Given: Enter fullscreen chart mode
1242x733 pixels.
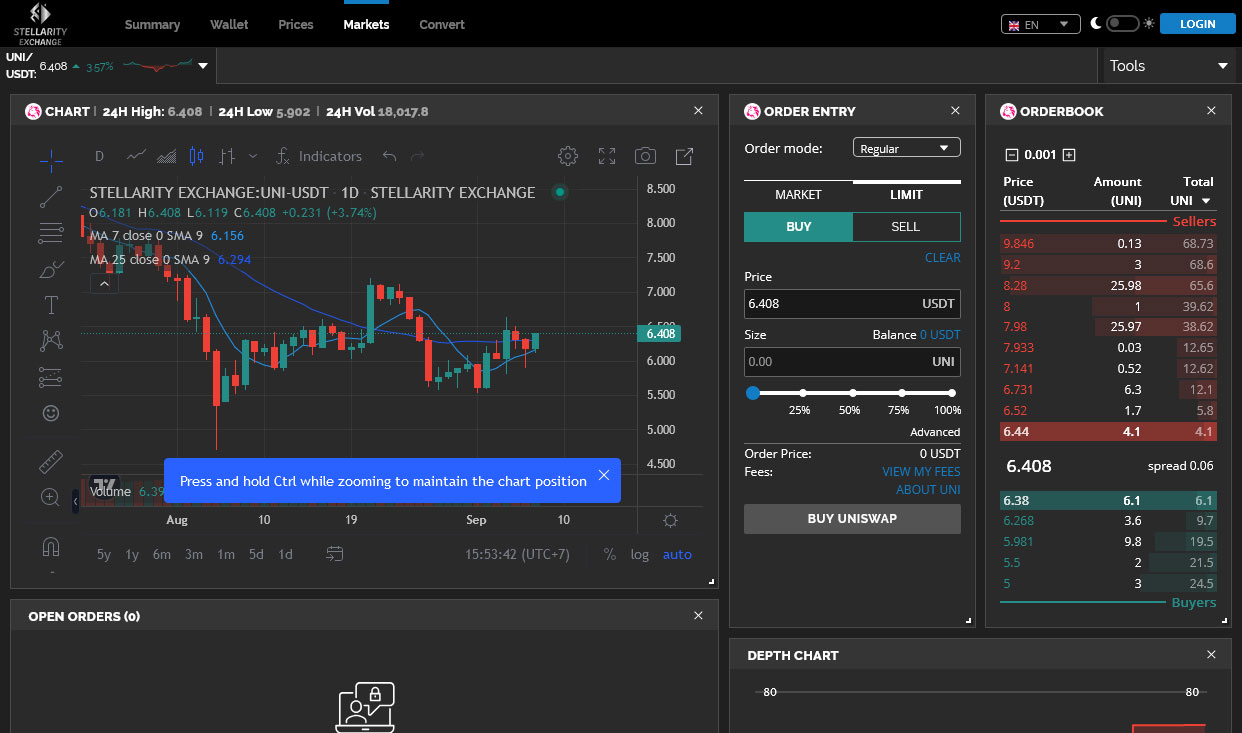Looking at the screenshot, I should pyautogui.click(x=607, y=156).
